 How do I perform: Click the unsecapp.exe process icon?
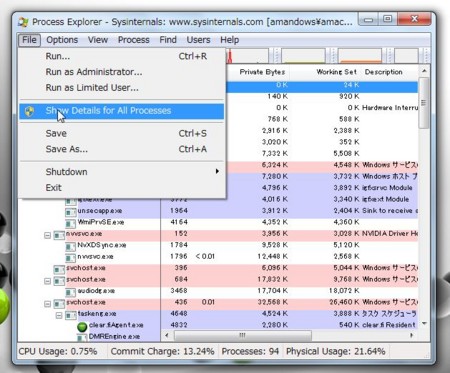(70, 212)
